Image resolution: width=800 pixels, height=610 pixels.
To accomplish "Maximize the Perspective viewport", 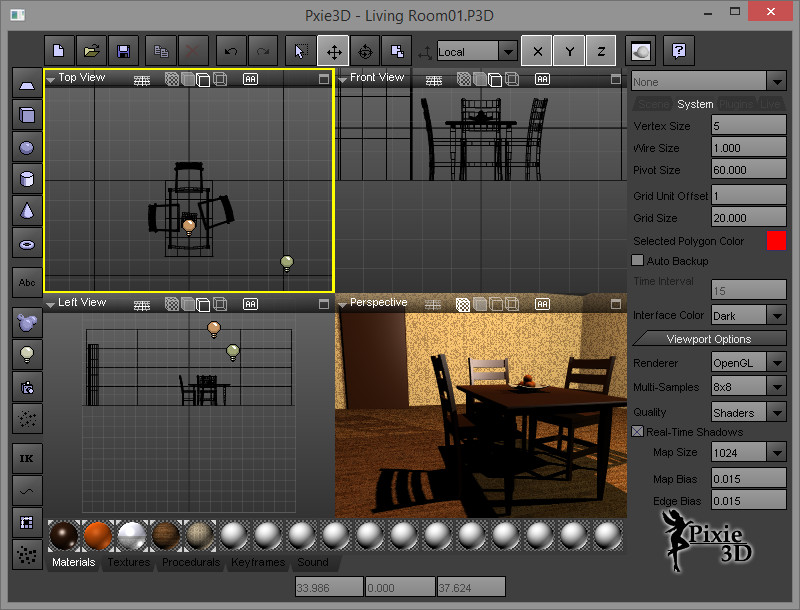I will click(x=616, y=304).
